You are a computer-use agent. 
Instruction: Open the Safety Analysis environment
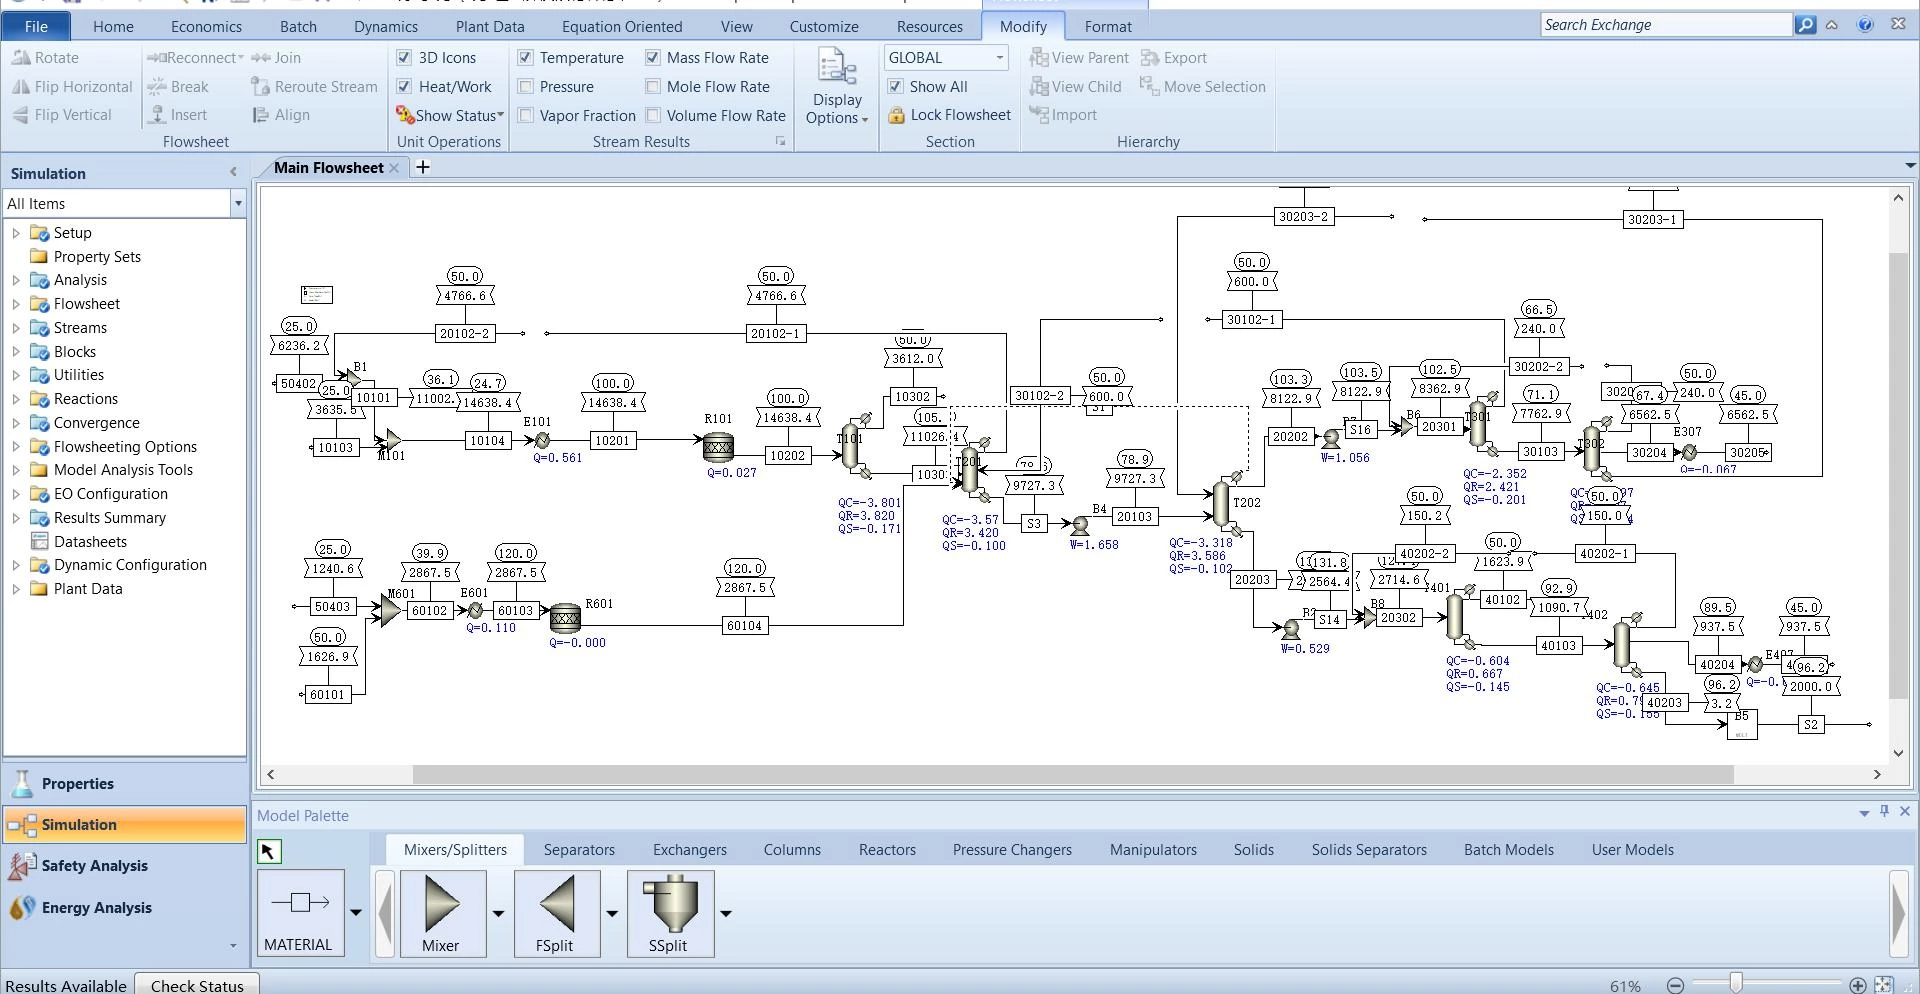(x=95, y=866)
